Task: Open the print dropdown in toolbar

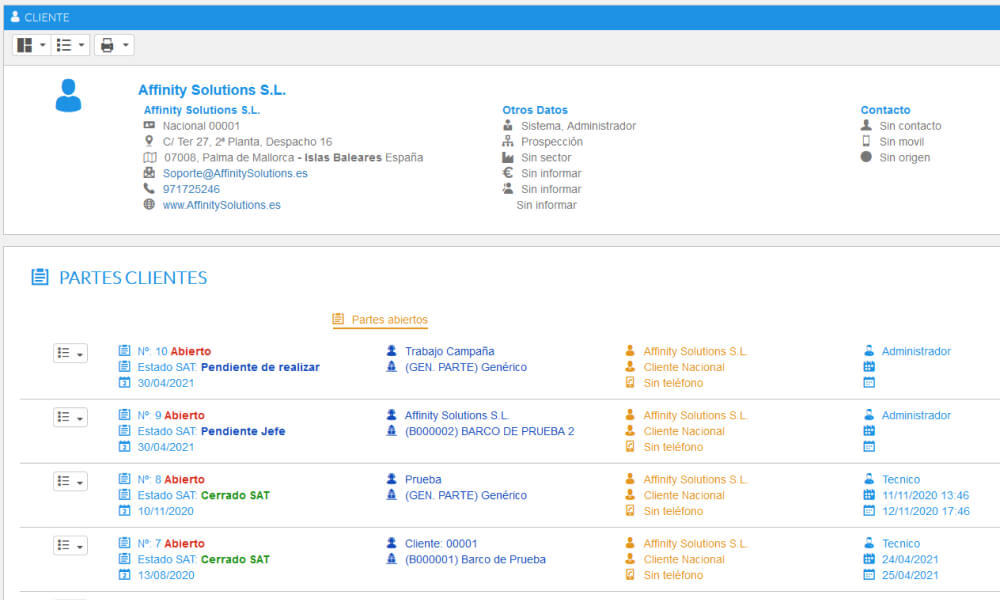Action: point(114,45)
